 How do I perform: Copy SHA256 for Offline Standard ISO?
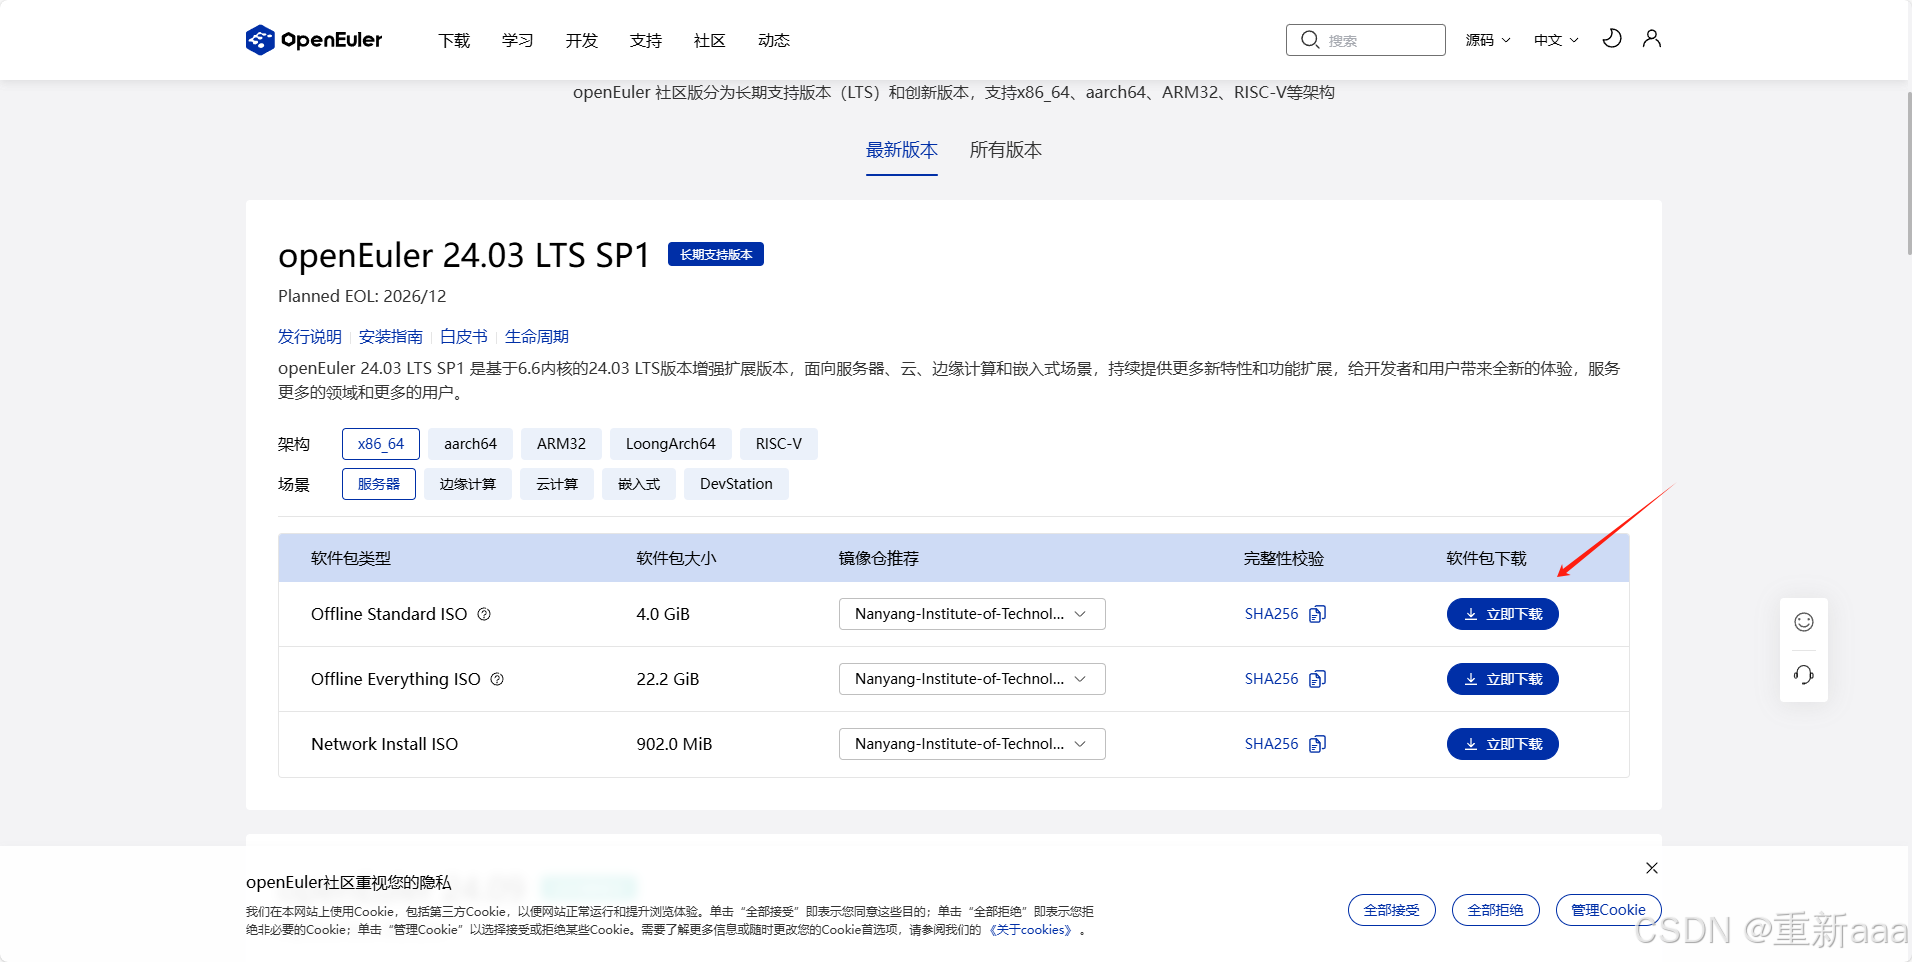tap(1318, 614)
